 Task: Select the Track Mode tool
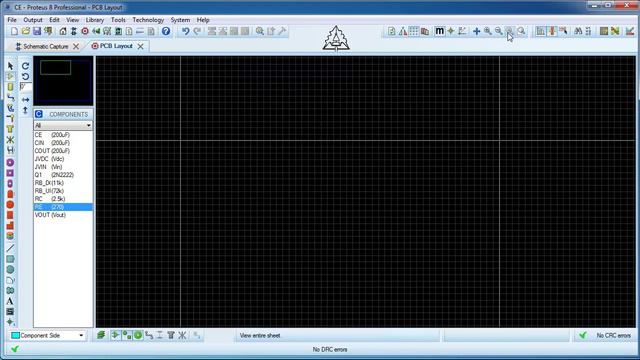10,98
